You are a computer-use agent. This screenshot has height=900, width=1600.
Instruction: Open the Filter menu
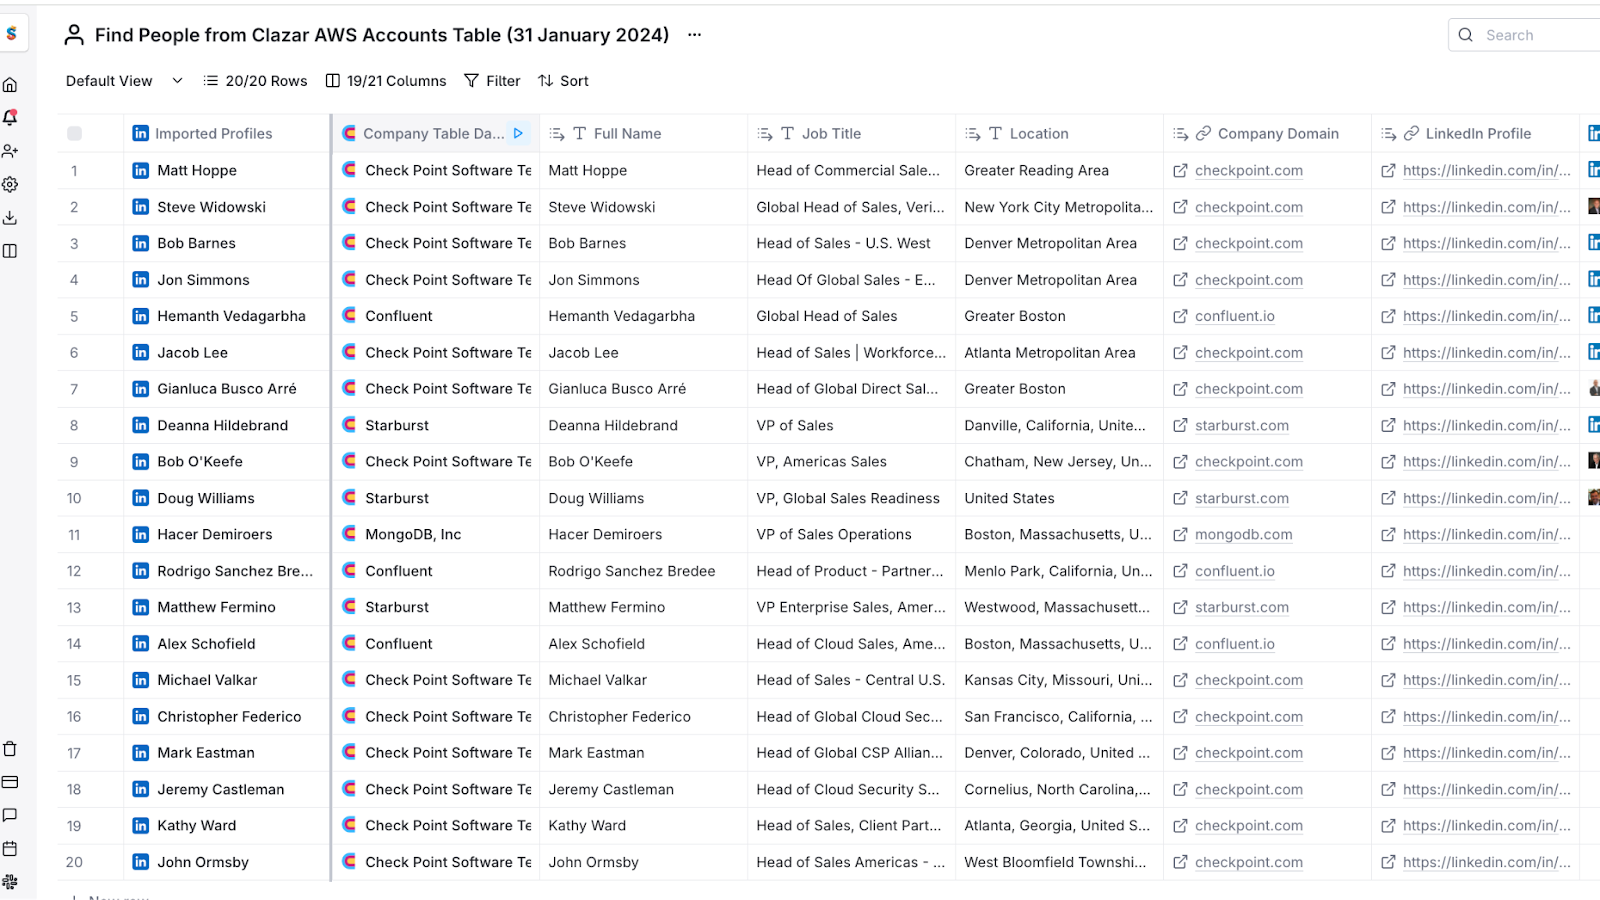[492, 81]
